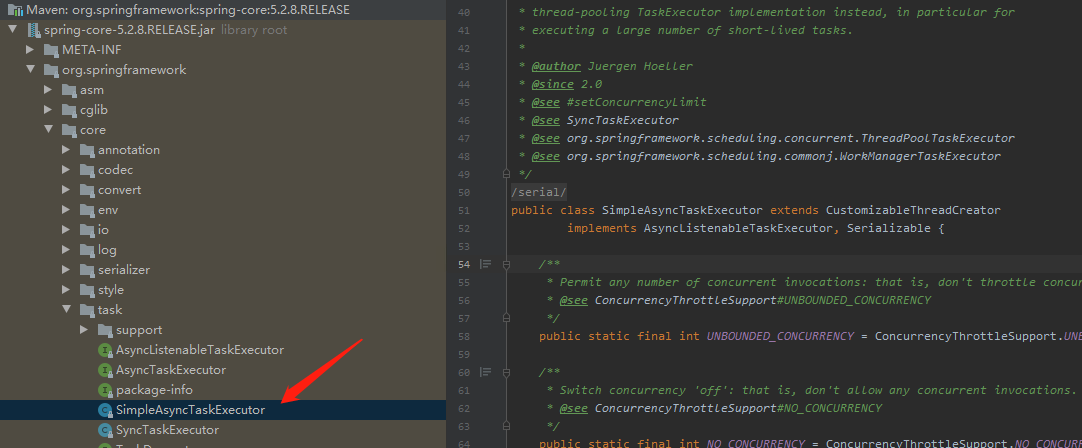
Task: Toggle rendered Javadoc icon on line 60
Action: click(486, 372)
